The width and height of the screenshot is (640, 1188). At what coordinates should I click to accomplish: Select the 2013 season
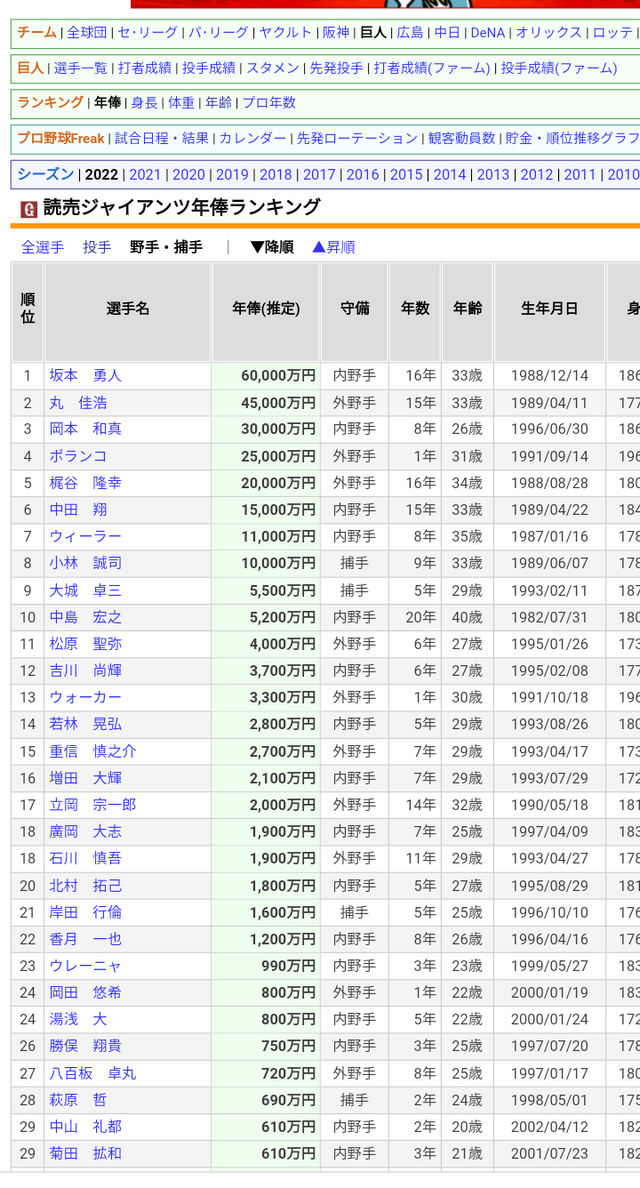493,175
